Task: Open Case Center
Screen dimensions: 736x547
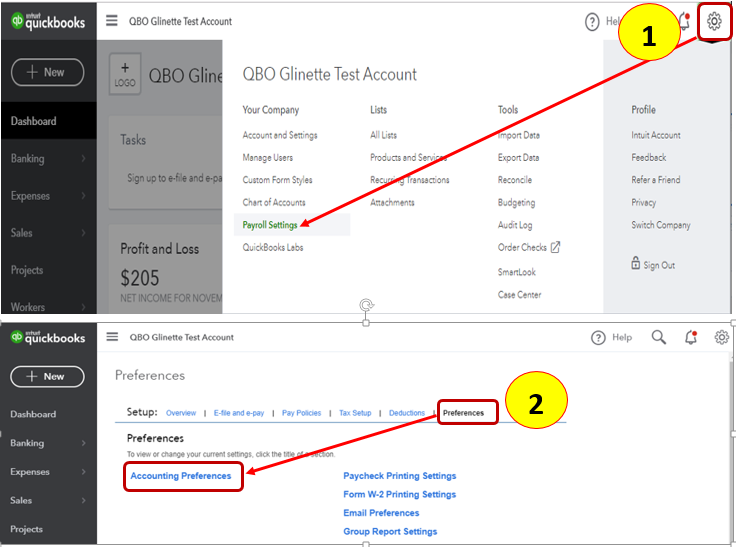Action: coord(519,294)
